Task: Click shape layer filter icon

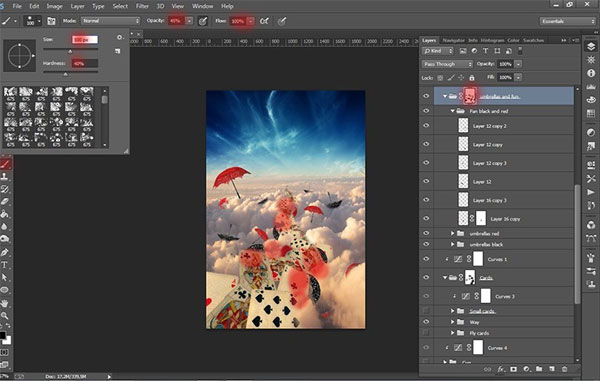Action: tap(497, 51)
